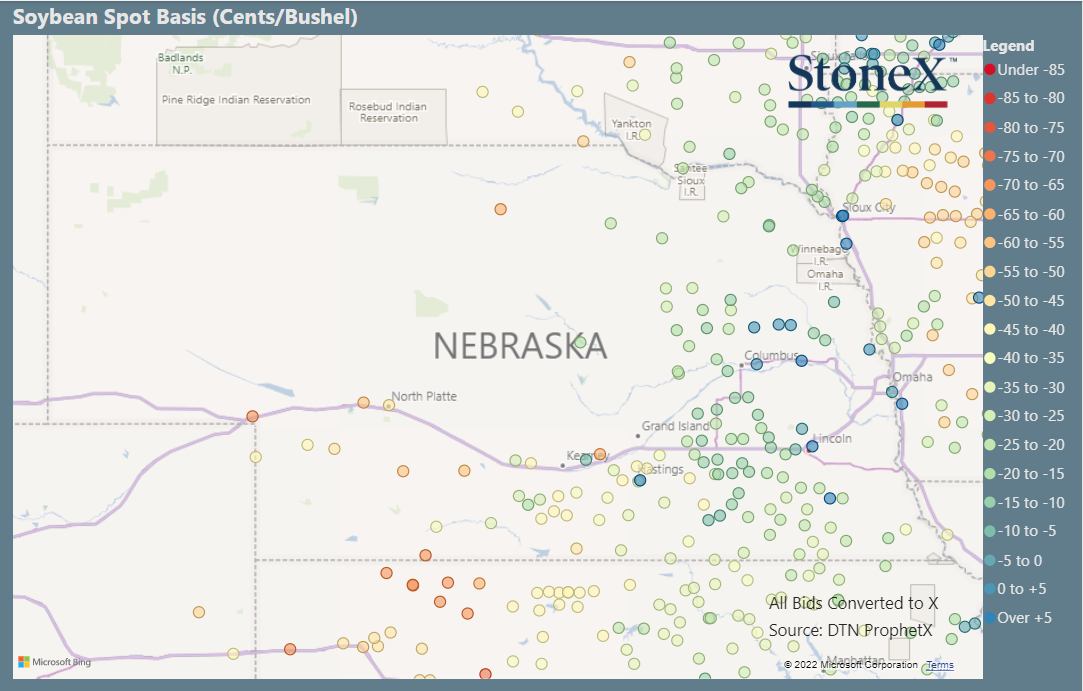Click the Rosebud Indian Reservation label
Screen dimensions: 1083x691
[388, 112]
